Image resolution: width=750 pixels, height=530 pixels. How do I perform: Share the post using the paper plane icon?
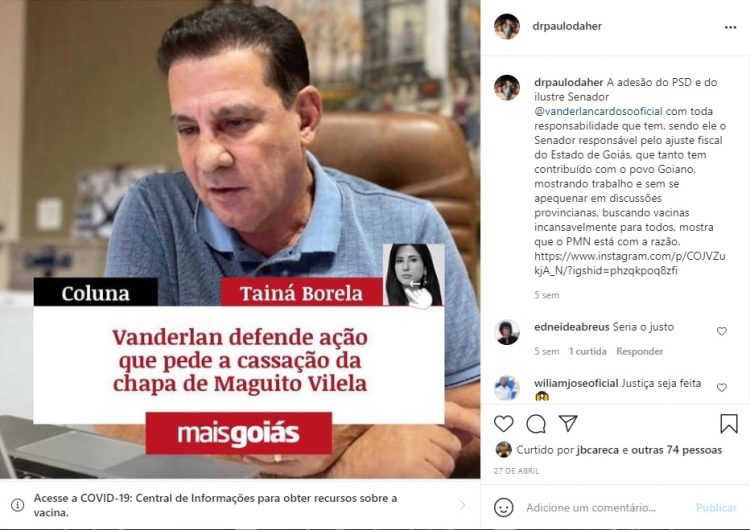tap(568, 423)
